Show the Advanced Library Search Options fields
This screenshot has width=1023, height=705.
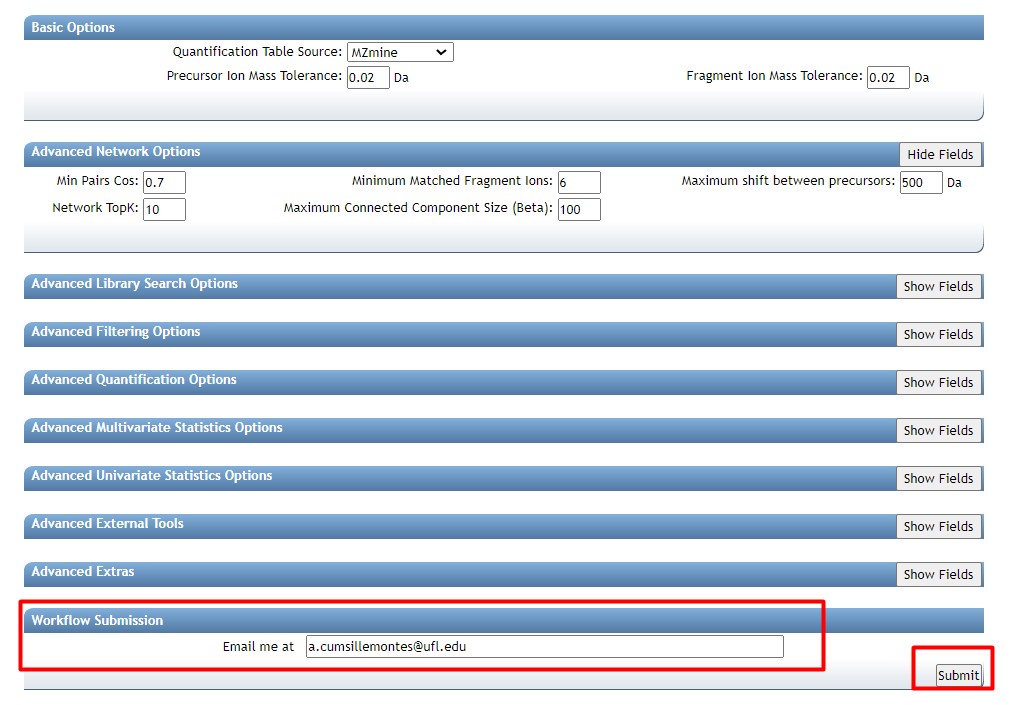click(938, 286)
